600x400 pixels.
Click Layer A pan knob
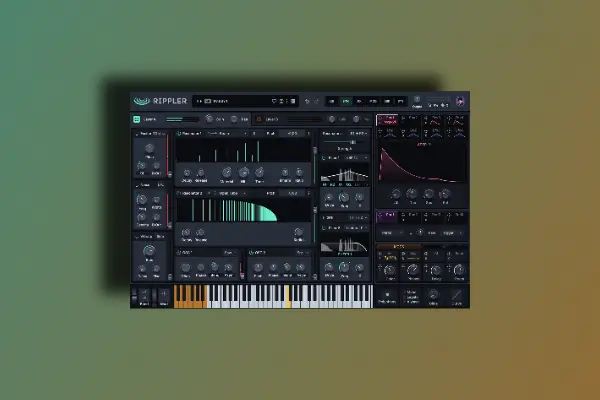(x=234, y=119)
